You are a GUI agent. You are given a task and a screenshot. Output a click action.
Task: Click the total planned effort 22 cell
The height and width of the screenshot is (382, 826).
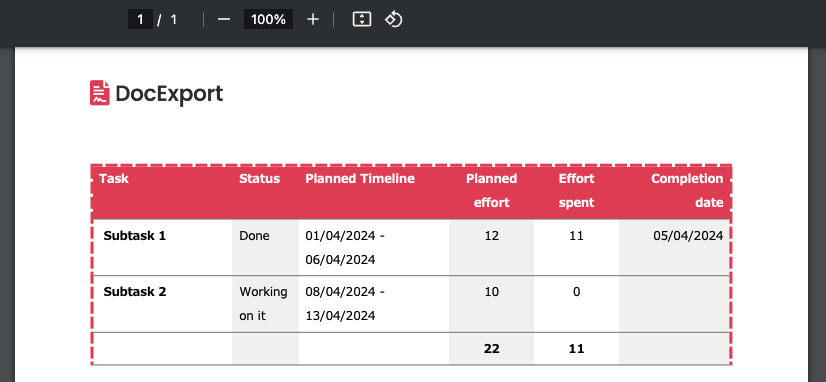[x=491, y=348]
